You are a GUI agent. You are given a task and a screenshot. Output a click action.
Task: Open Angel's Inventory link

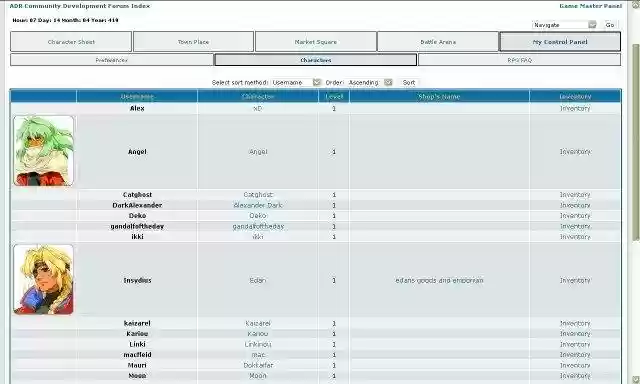point(575,152)
